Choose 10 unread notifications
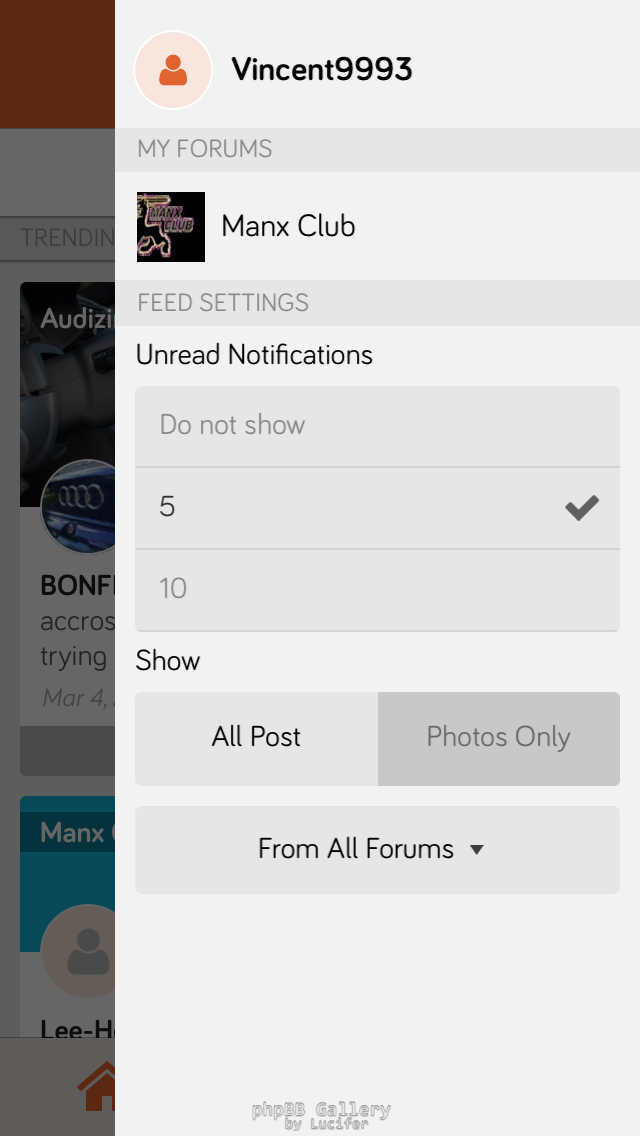 (x=377, y=589)
